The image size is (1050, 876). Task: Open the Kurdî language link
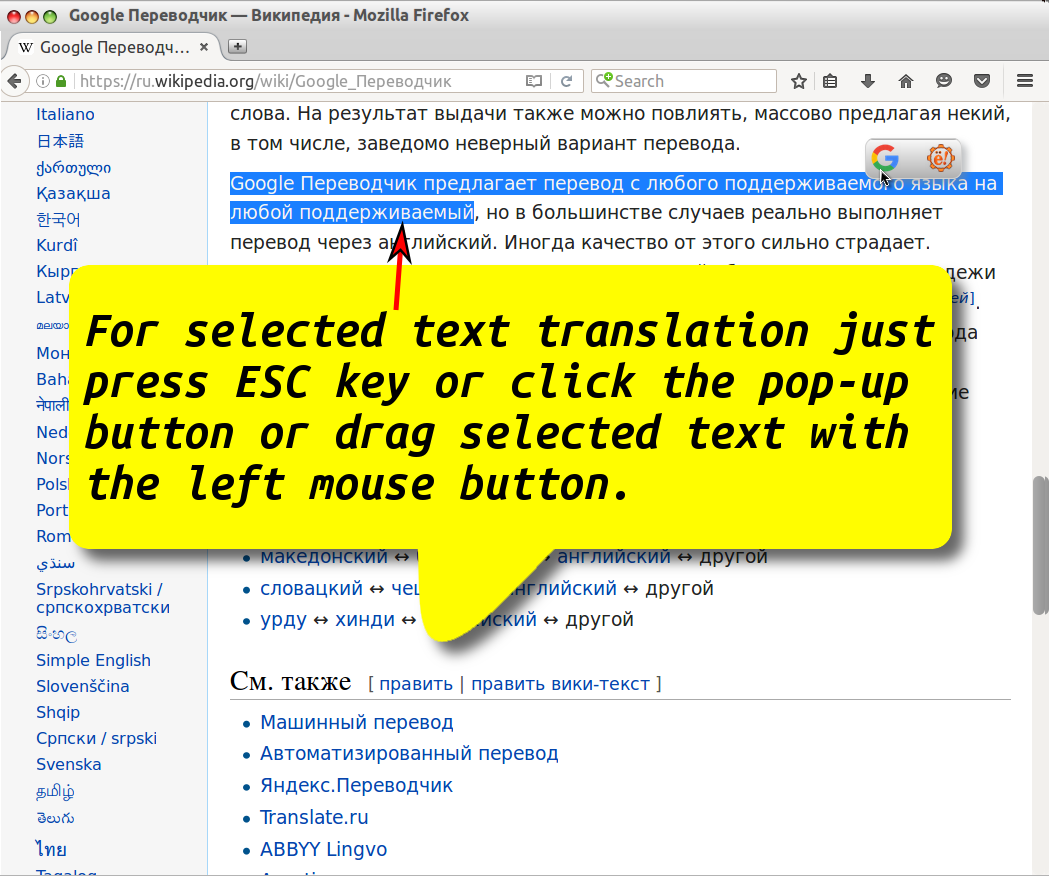pos(57,245)
